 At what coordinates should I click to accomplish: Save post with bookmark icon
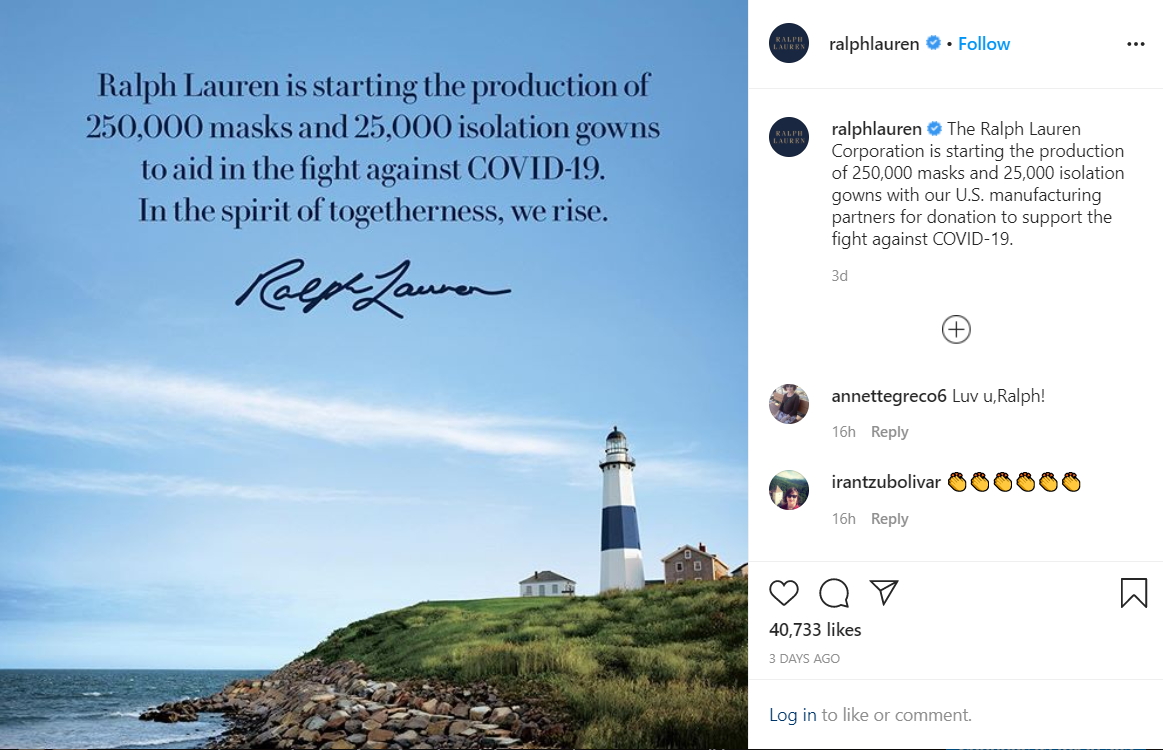[x=1133, y=593]
